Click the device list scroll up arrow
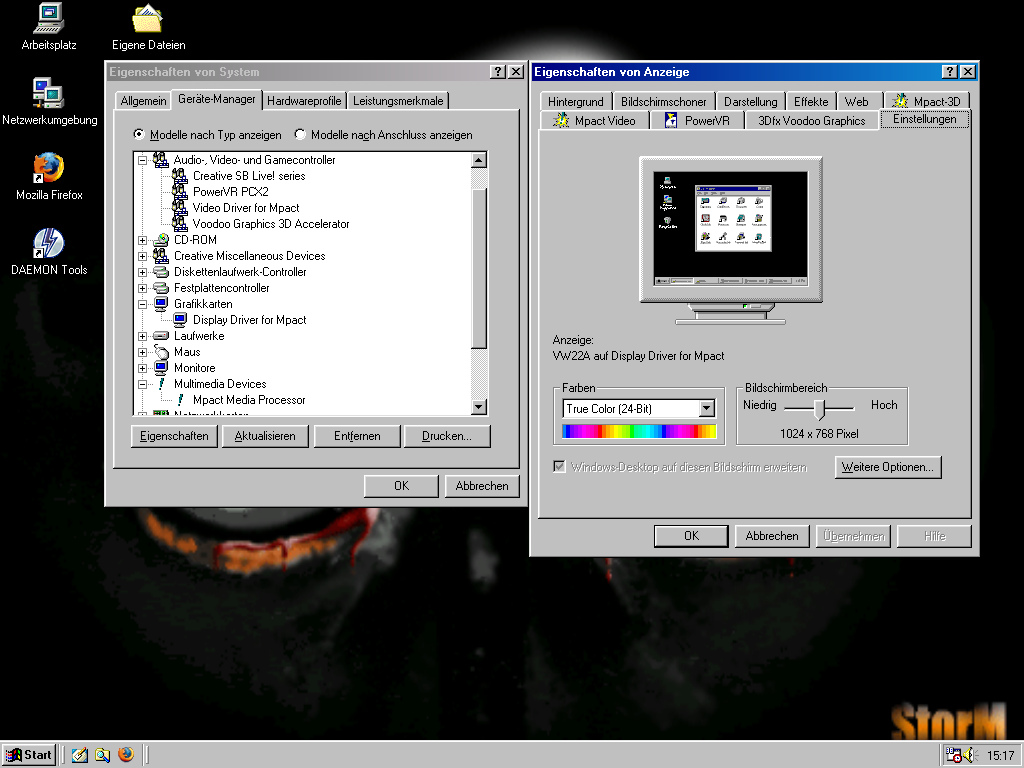Viewport: 1024px width, 768px height. [479, 160]
